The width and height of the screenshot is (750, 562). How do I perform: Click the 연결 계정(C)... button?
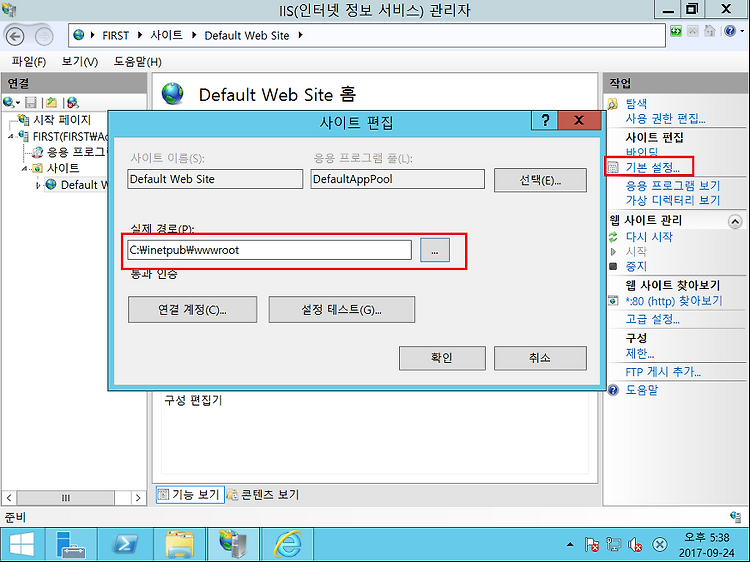click(192, 309)
